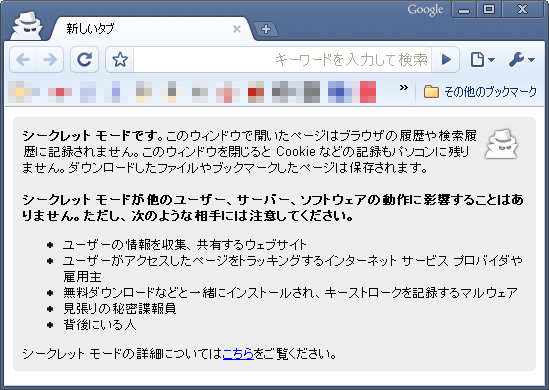549x390 pixels.
Task: Click the 背後にいる人 list item text
Action: tap(99, 325)
